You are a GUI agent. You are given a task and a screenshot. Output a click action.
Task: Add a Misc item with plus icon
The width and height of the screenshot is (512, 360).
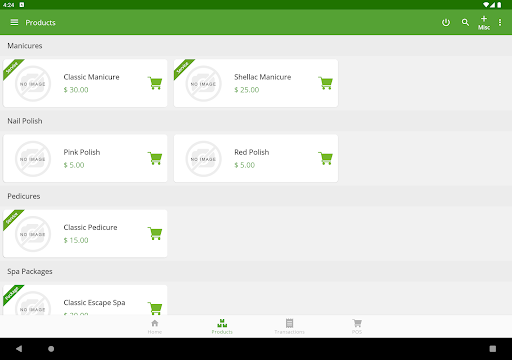click(484, 23)
